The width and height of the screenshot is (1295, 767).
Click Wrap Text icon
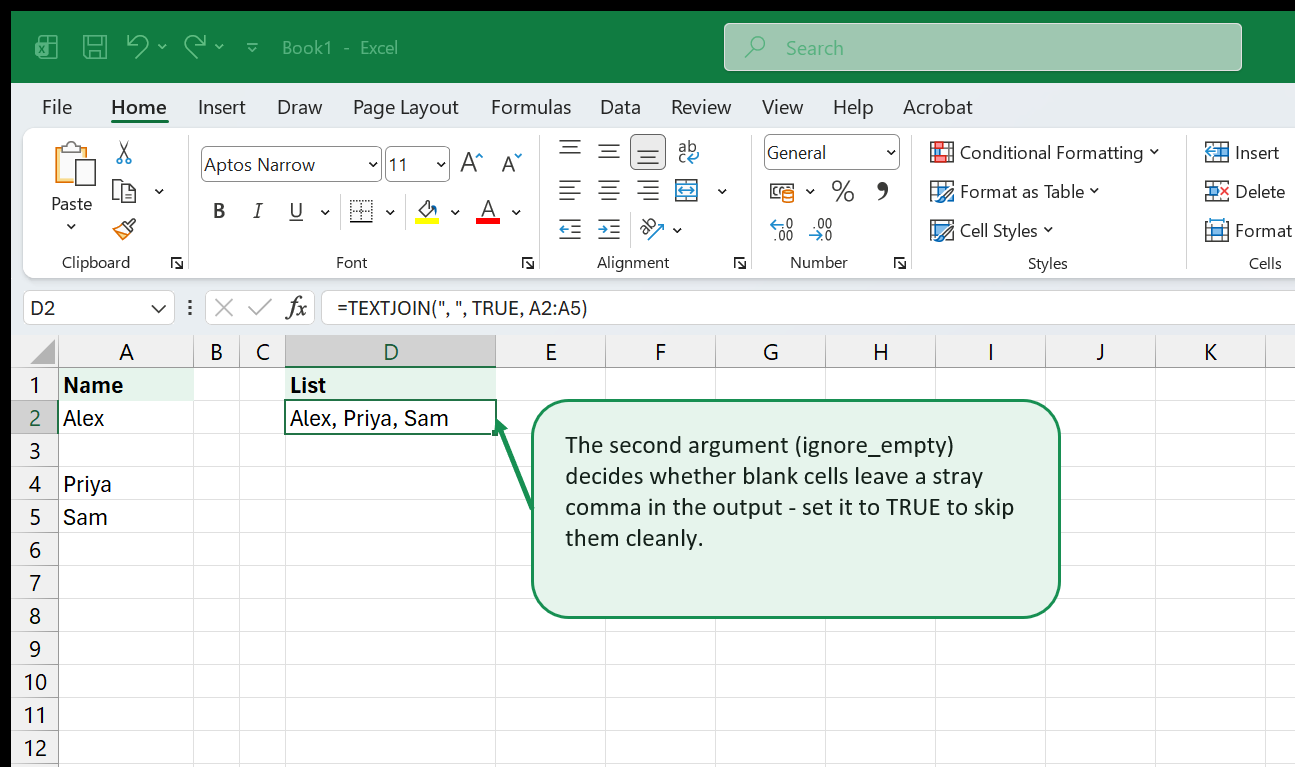[x=688, y=152]
